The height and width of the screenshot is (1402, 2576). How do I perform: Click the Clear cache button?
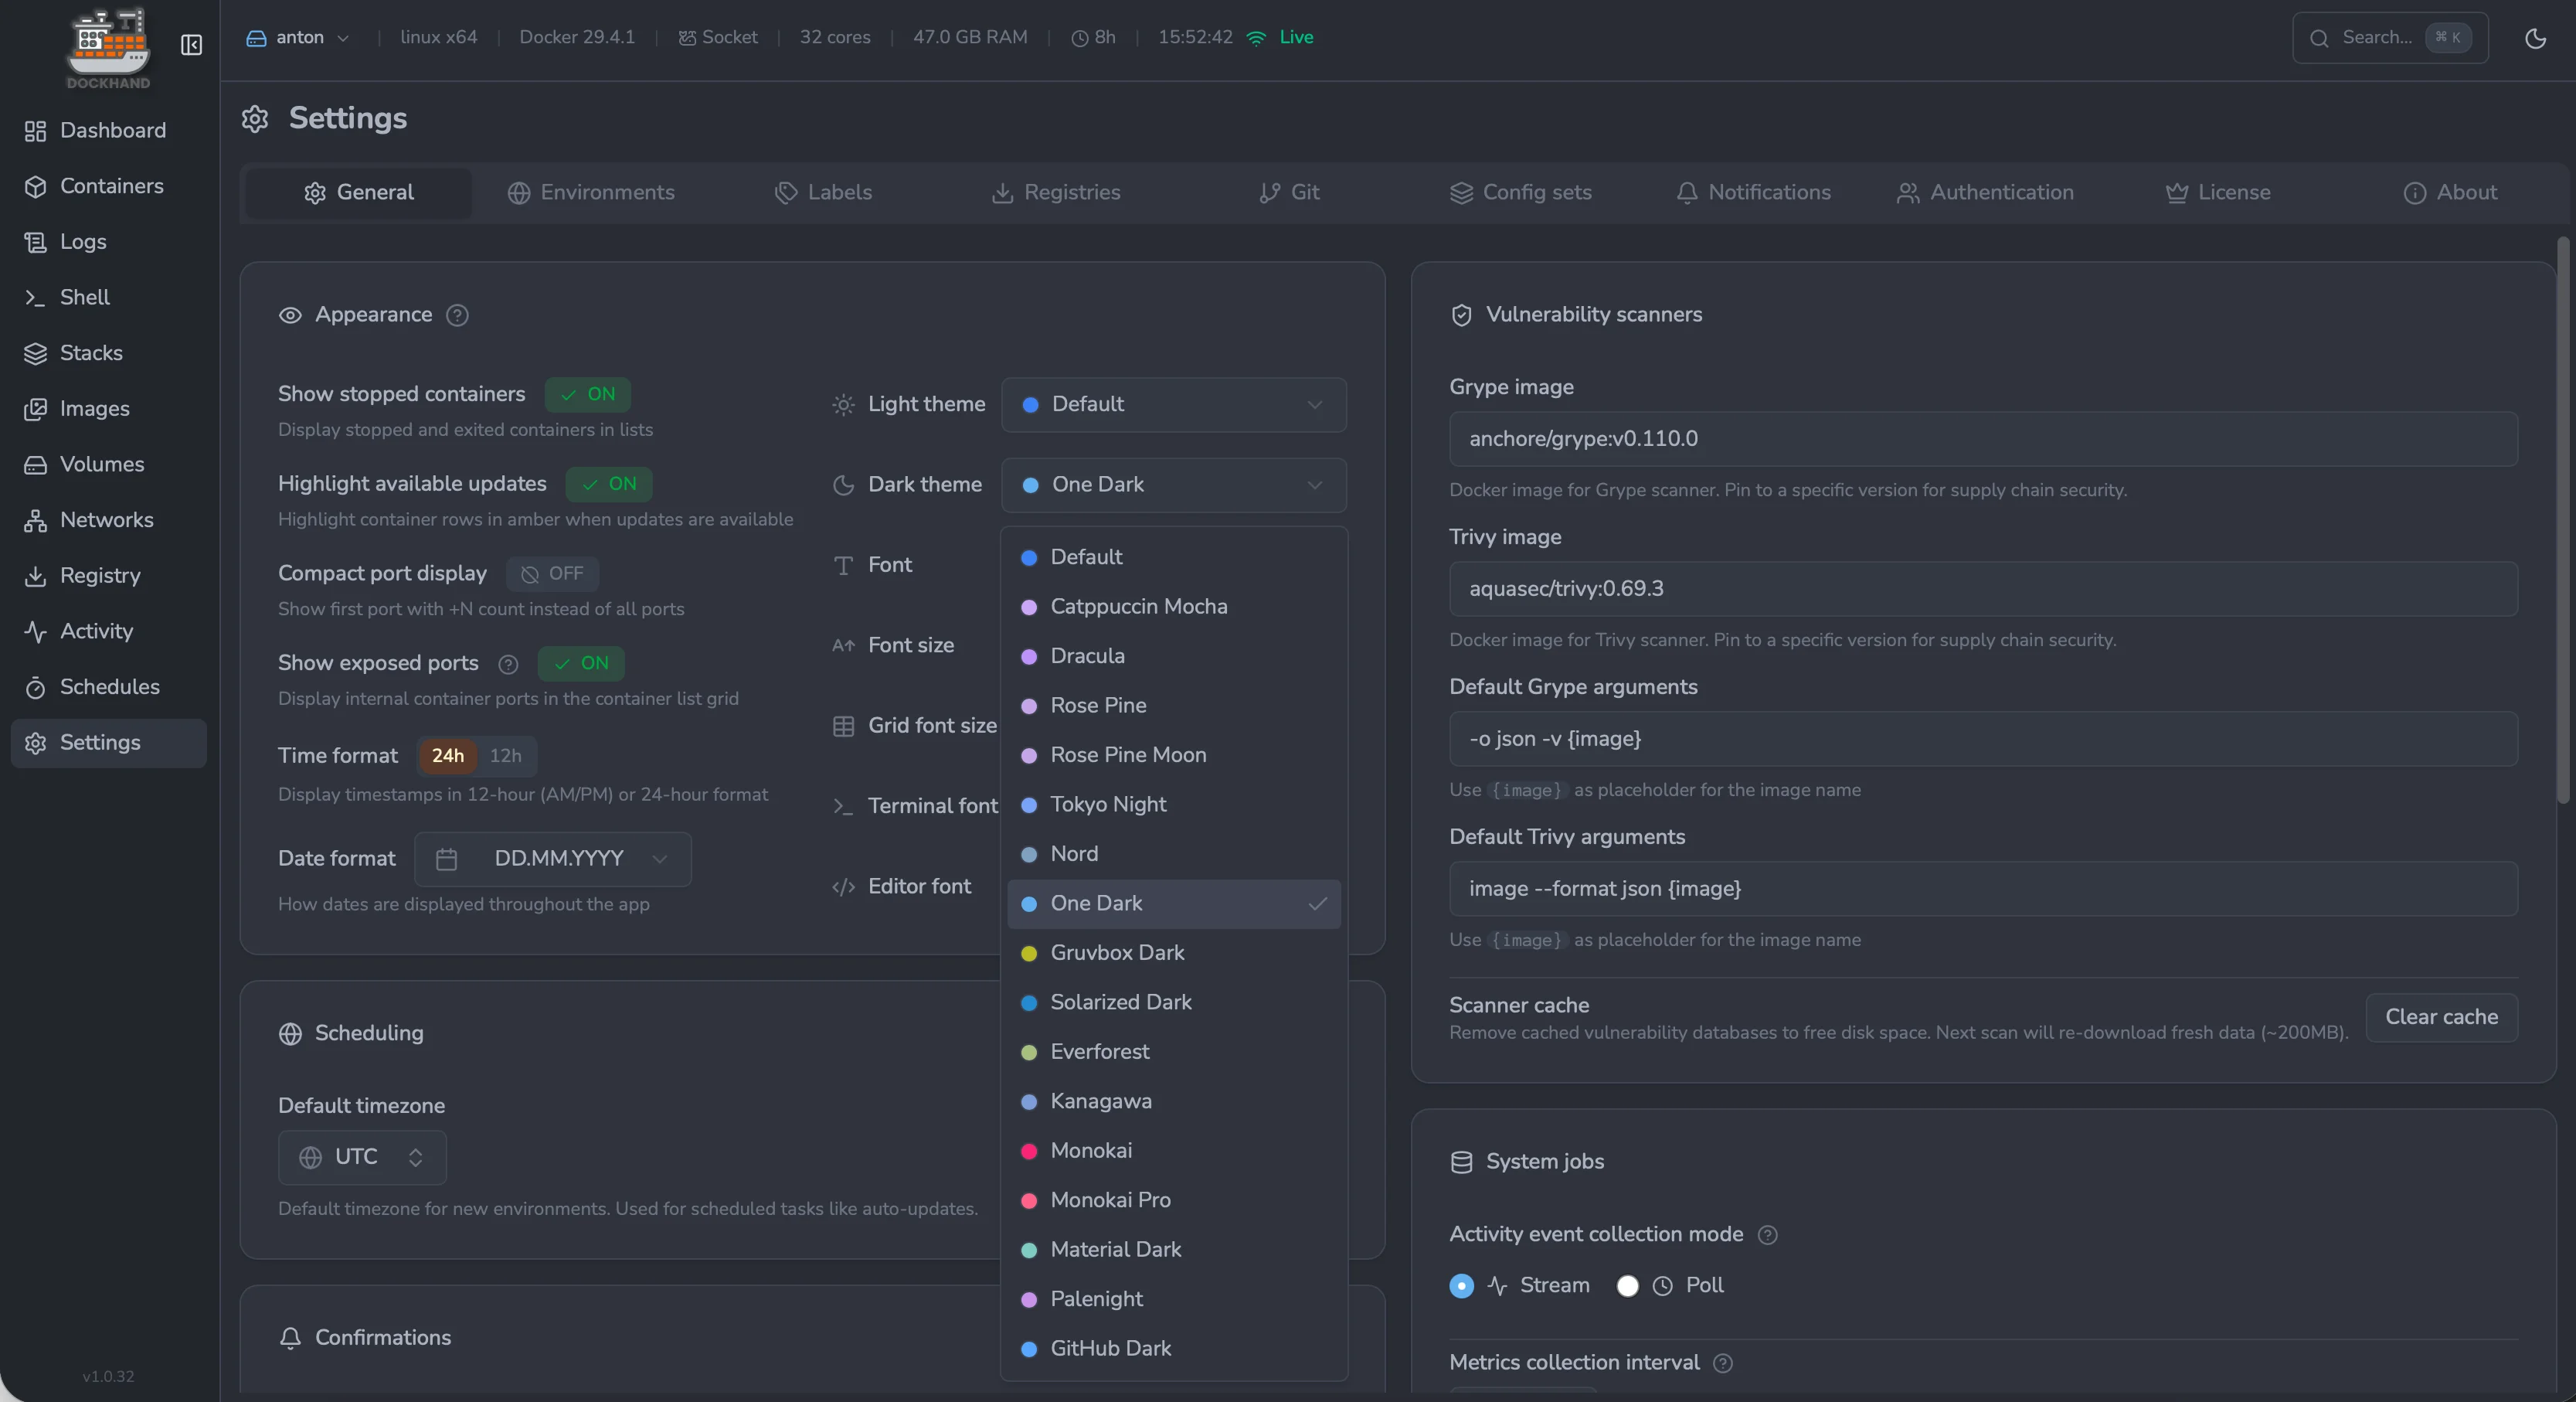[x=2441, y=1018]
